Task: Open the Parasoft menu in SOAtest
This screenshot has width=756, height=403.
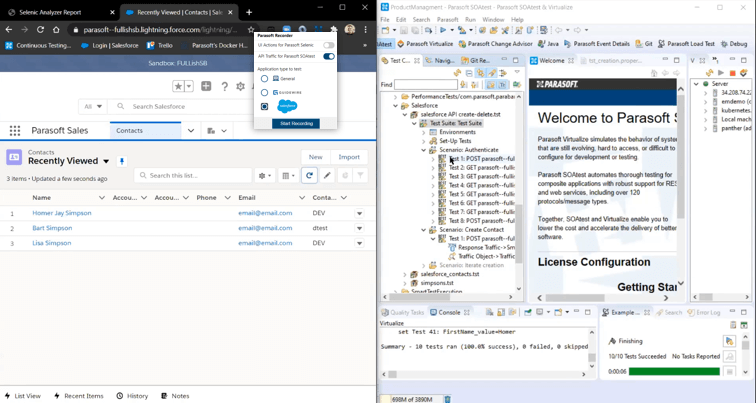Action: pos(447,20)
